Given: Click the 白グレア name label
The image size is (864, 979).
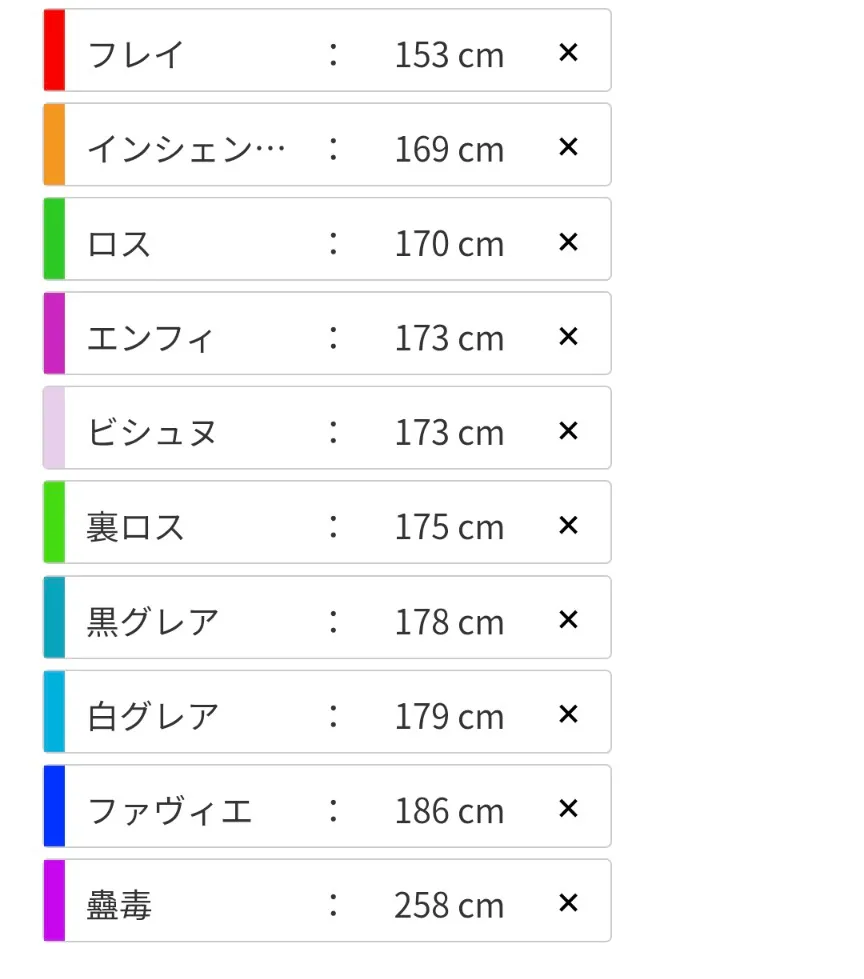Looking at the screenshot, I should pyautogui.click(x=153, y=716).
